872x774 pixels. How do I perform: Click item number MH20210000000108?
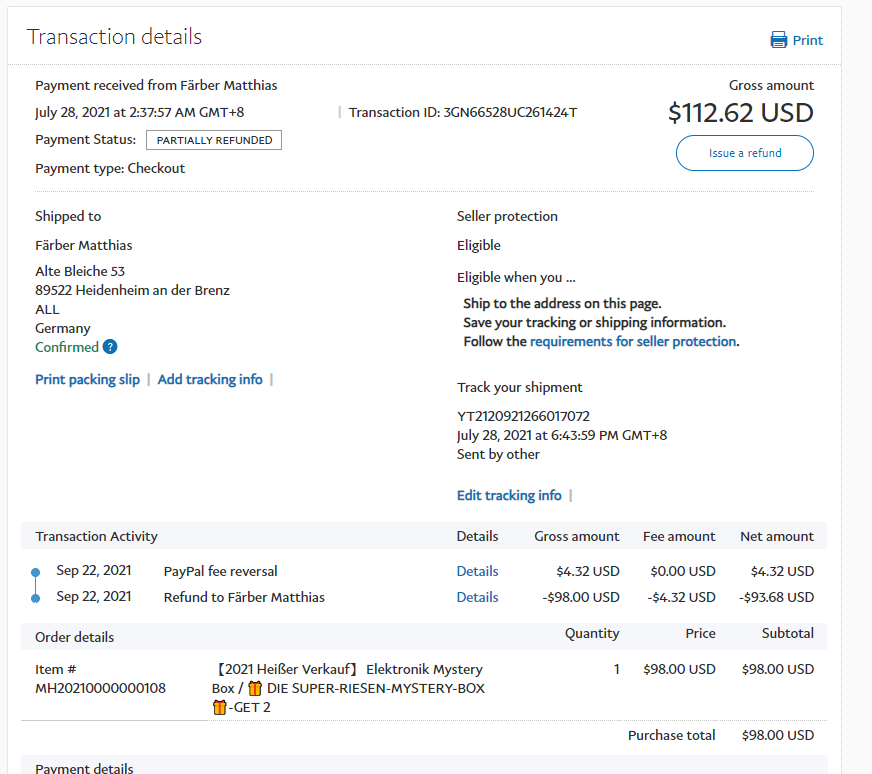coord(100,688)
